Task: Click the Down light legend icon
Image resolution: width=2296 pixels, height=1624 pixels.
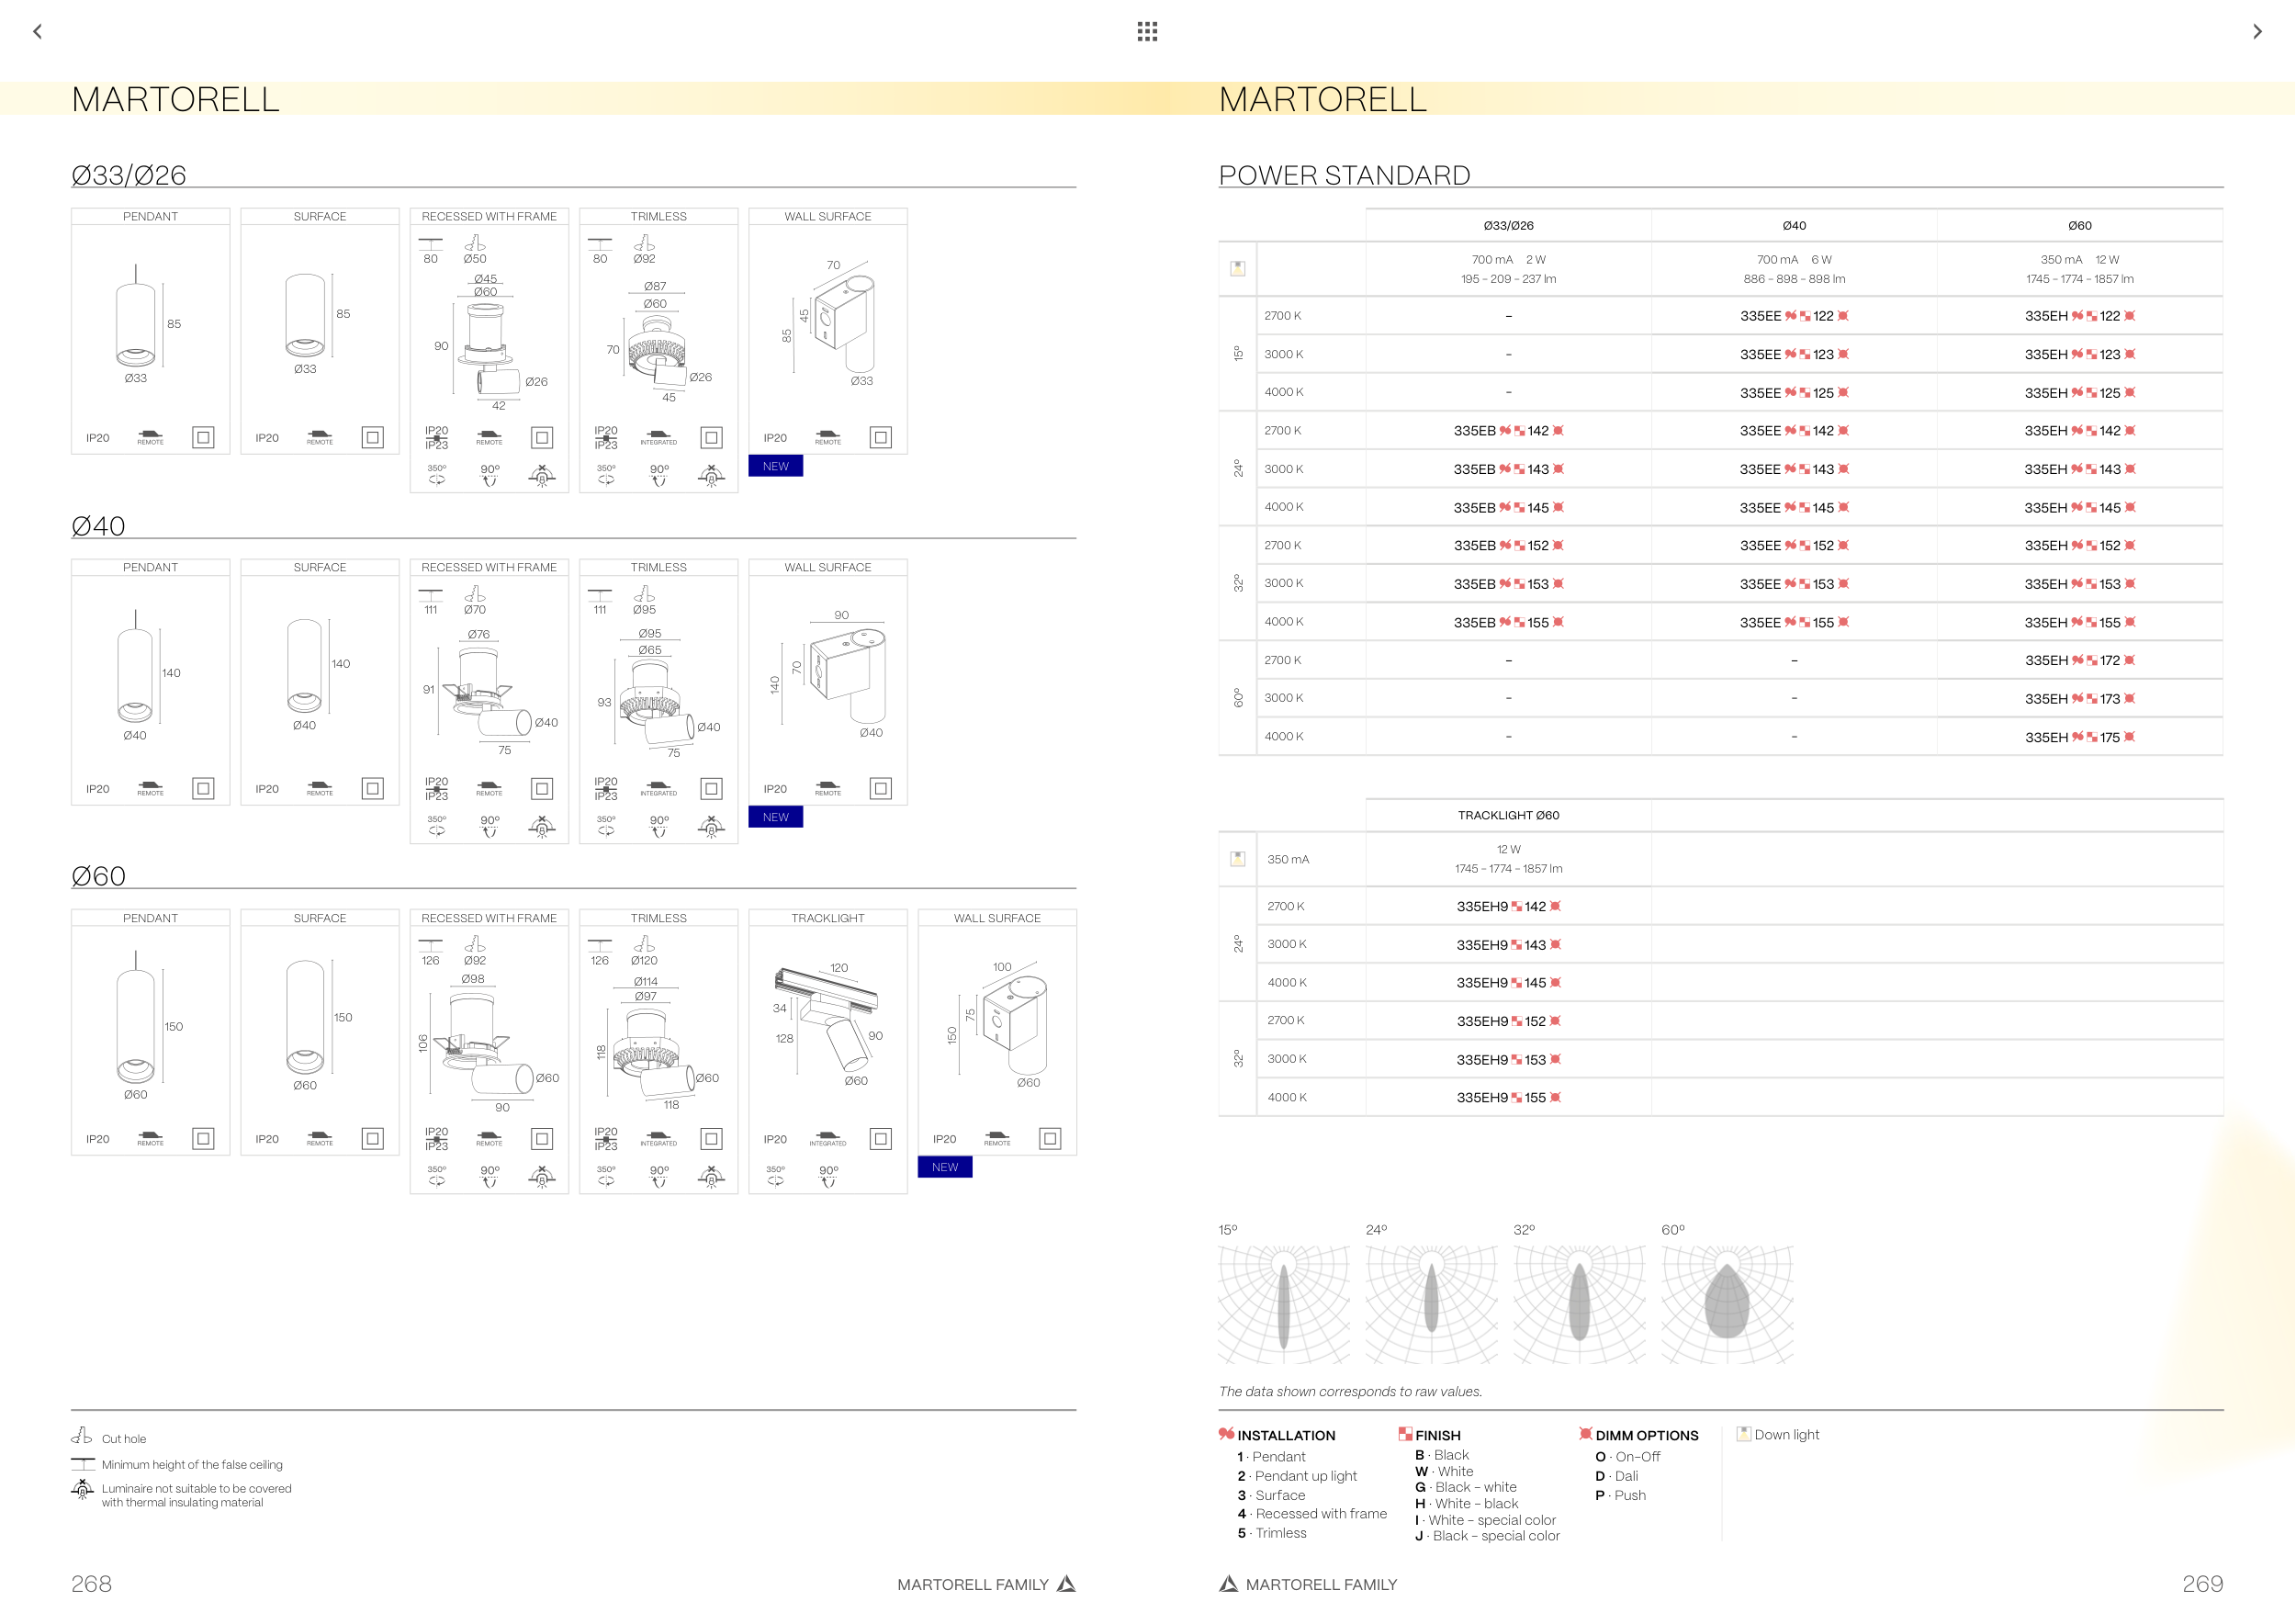Action: 1744,1434
